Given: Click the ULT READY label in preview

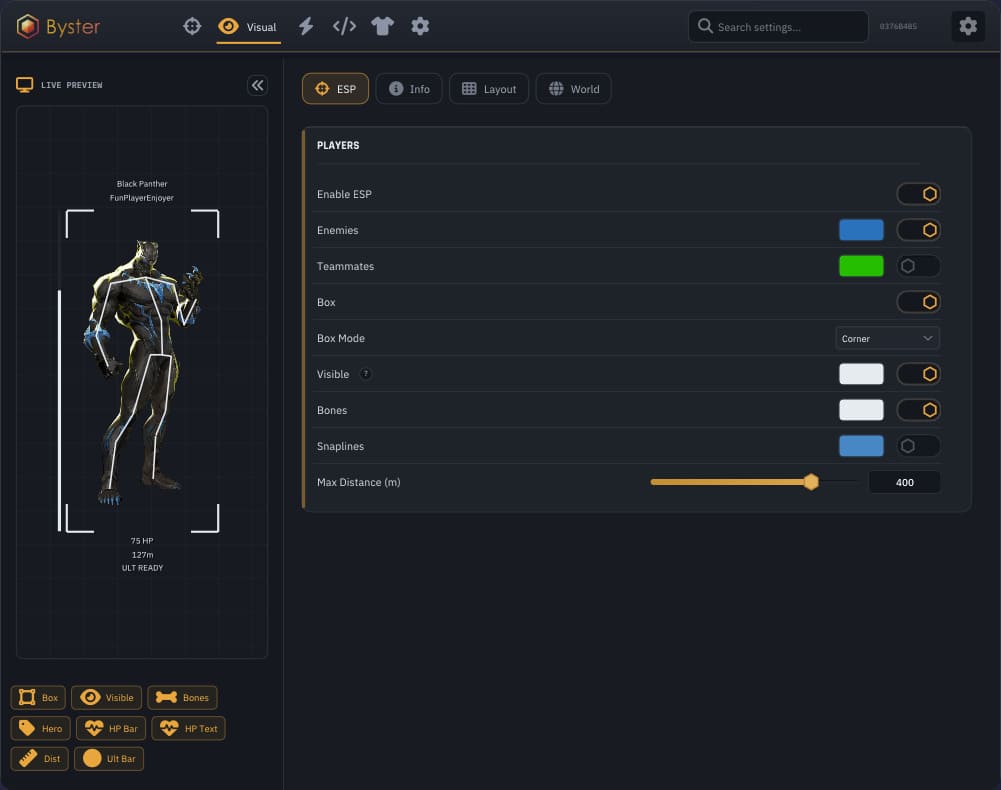Looking at the screenshot, I should click(x=142, y=568).
